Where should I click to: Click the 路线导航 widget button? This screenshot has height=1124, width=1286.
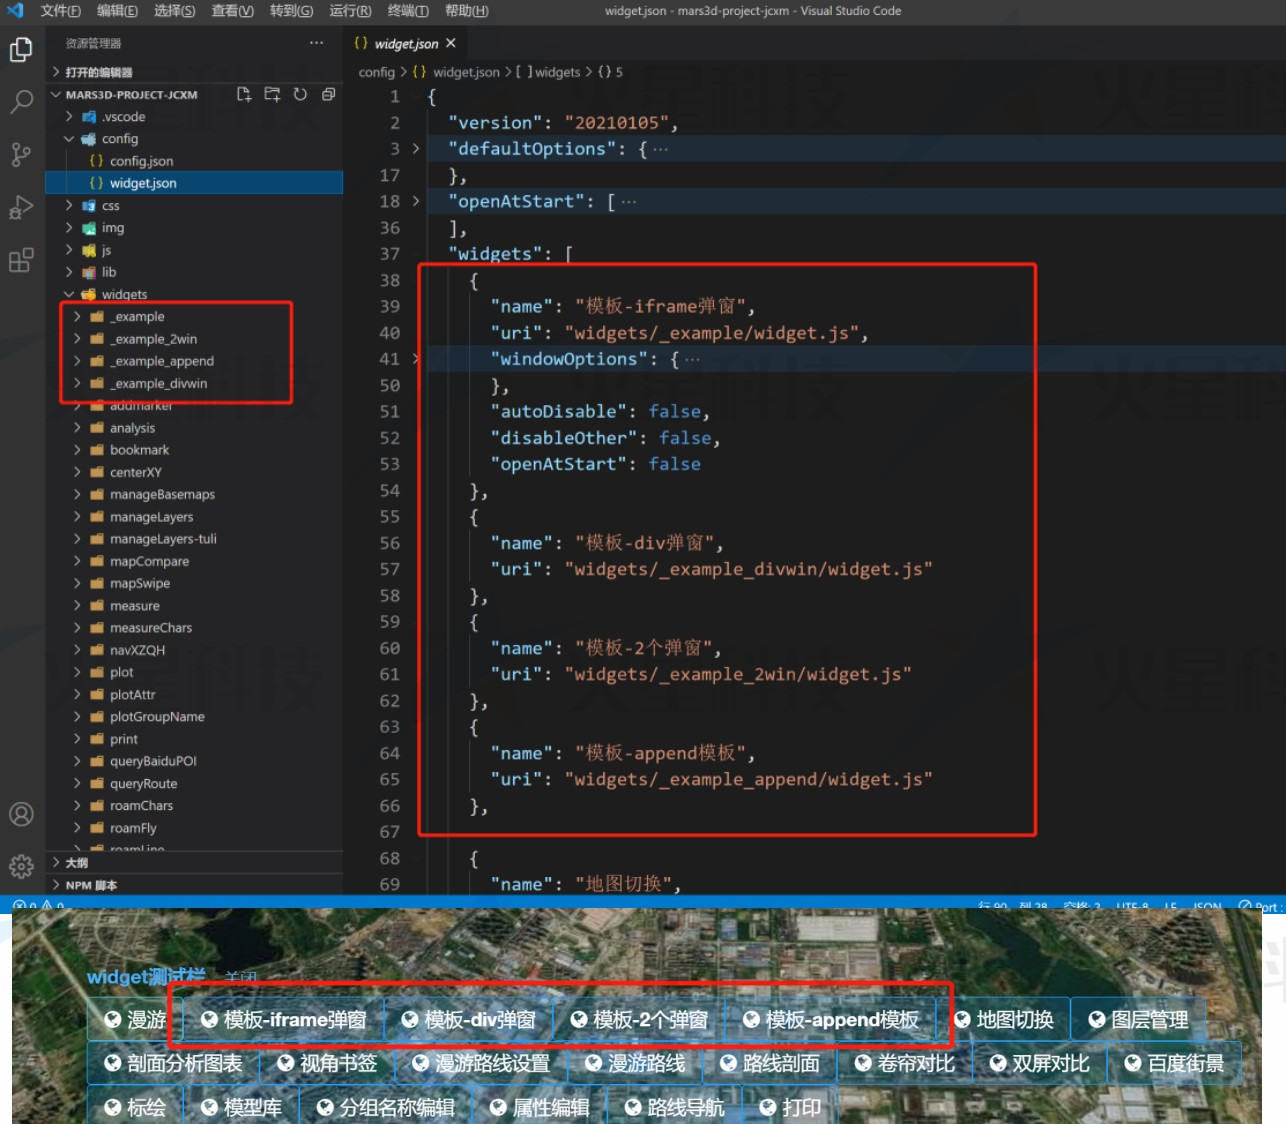674,1107
